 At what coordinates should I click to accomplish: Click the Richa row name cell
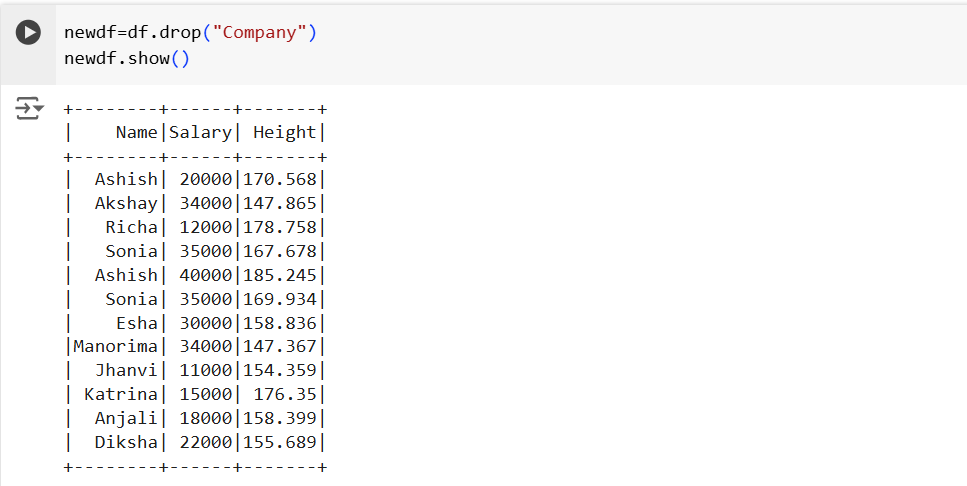(x=131, y=227)
